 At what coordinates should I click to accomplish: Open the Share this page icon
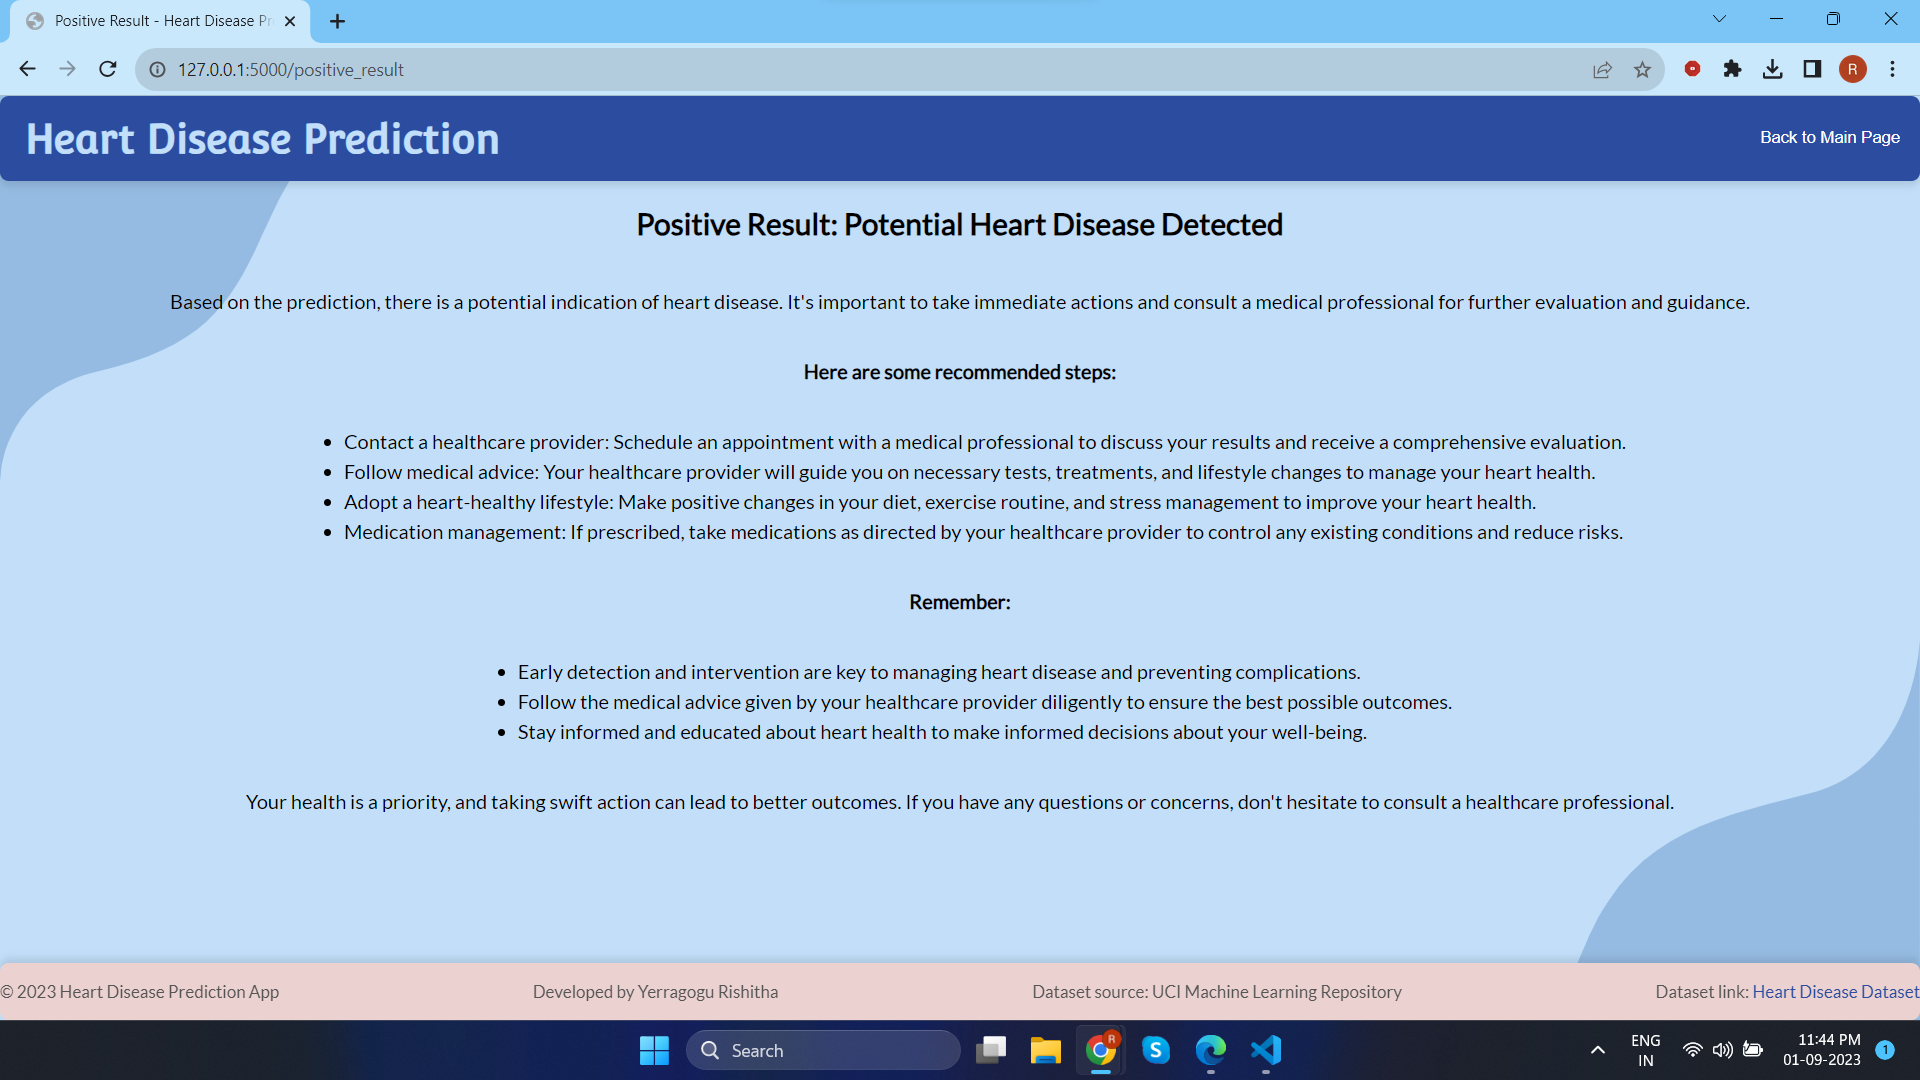tap(1603, 69)
